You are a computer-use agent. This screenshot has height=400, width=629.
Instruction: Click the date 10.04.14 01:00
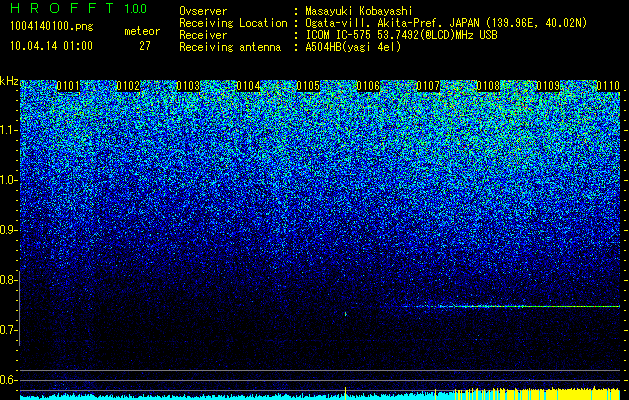(x=51, y=46)
